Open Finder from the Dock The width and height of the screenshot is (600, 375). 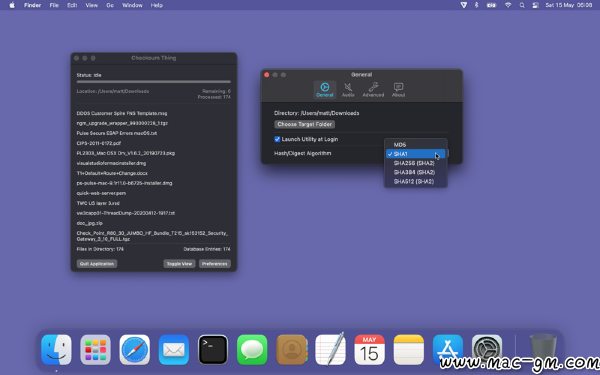click(56, 350)
